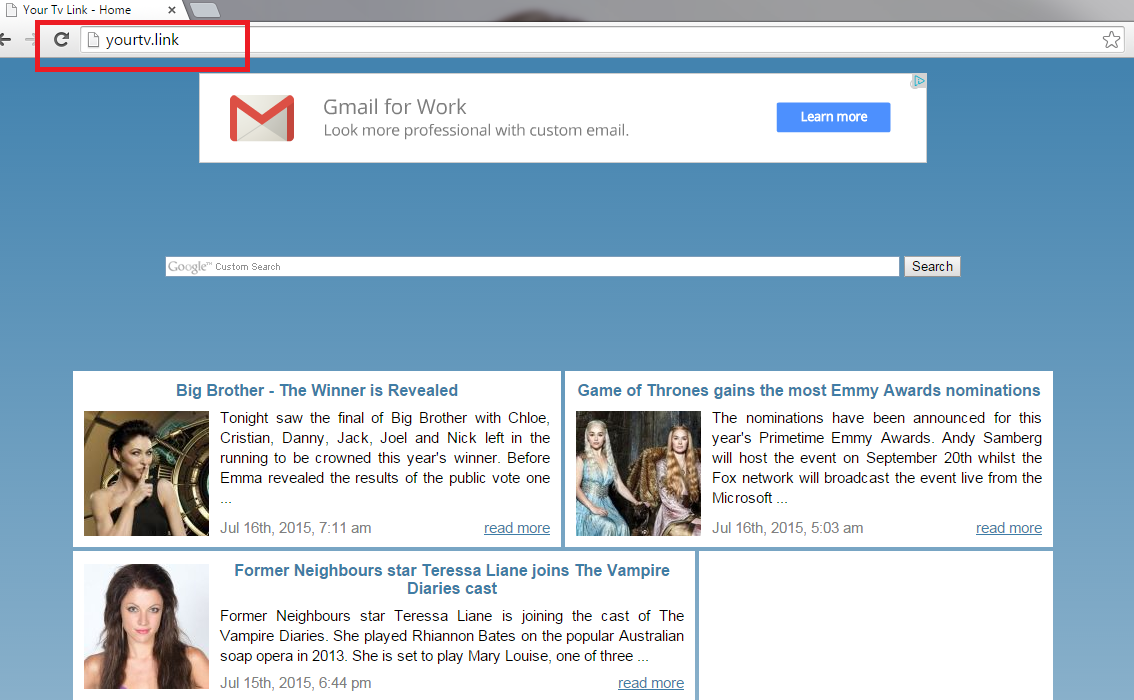Click the Gmail envelope logo in the ad

coord(262,118)
